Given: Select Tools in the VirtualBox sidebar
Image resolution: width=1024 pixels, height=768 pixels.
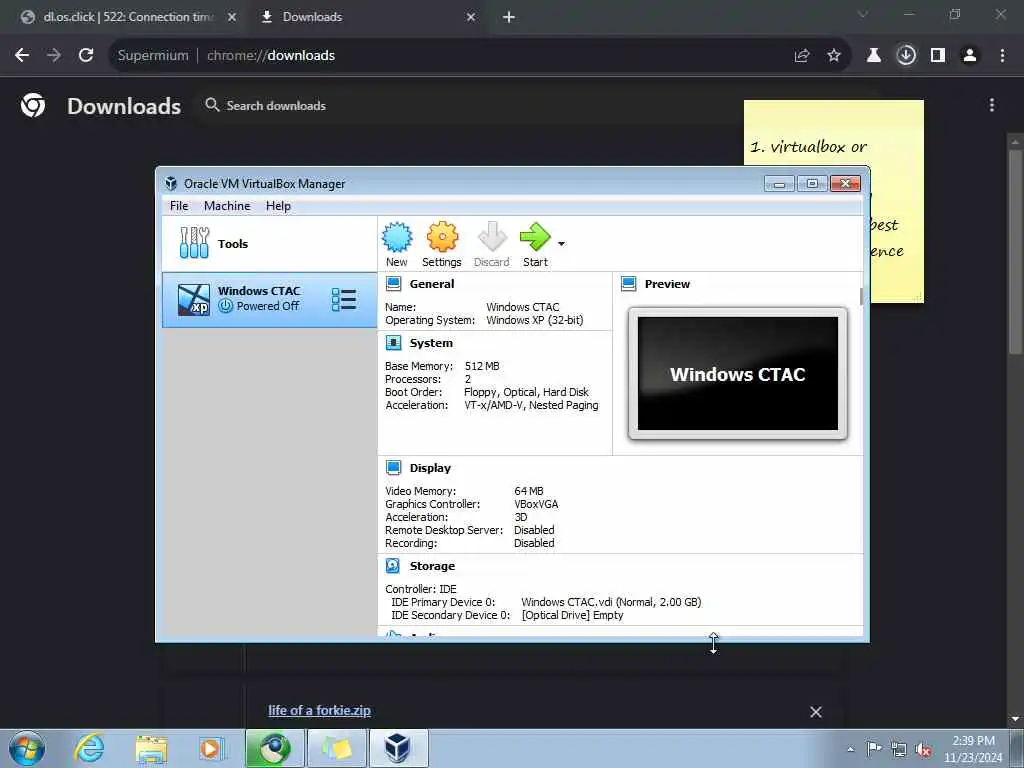Looking at the screenshot, I should tap(269, 244).
